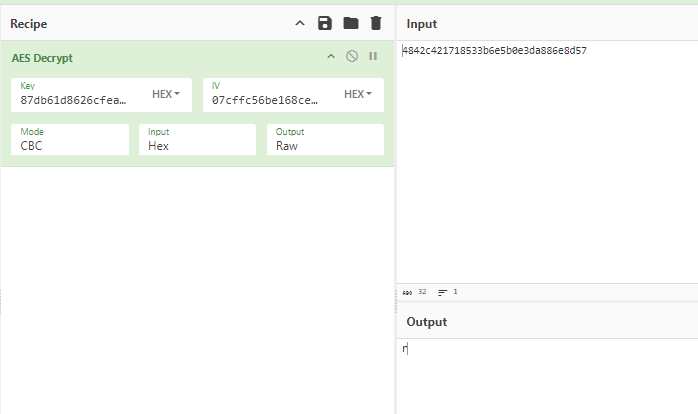This screenshot has height=414, width=698.
Task: Set a breakpoint on AES Decrypt
Action: [373, 56]
